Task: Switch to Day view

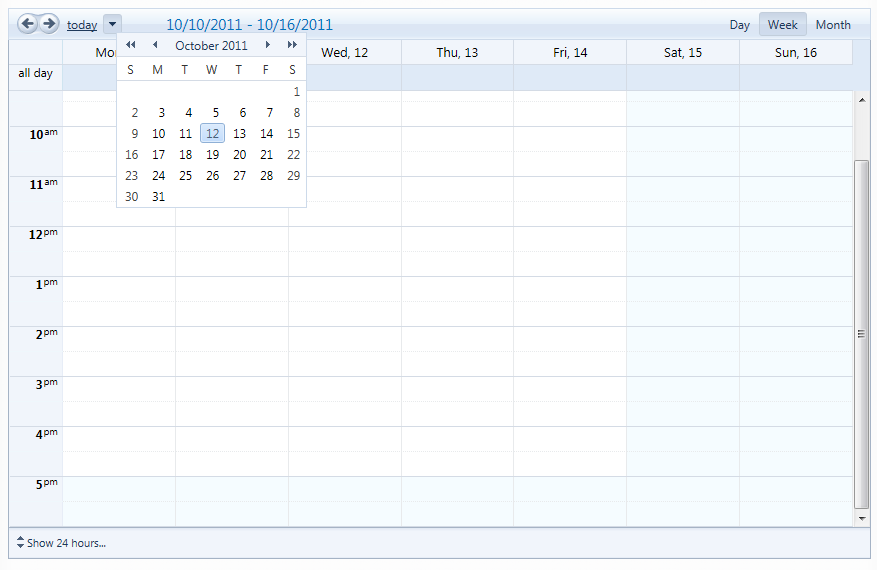Action: pyautogui.click(x=739, y=25)
